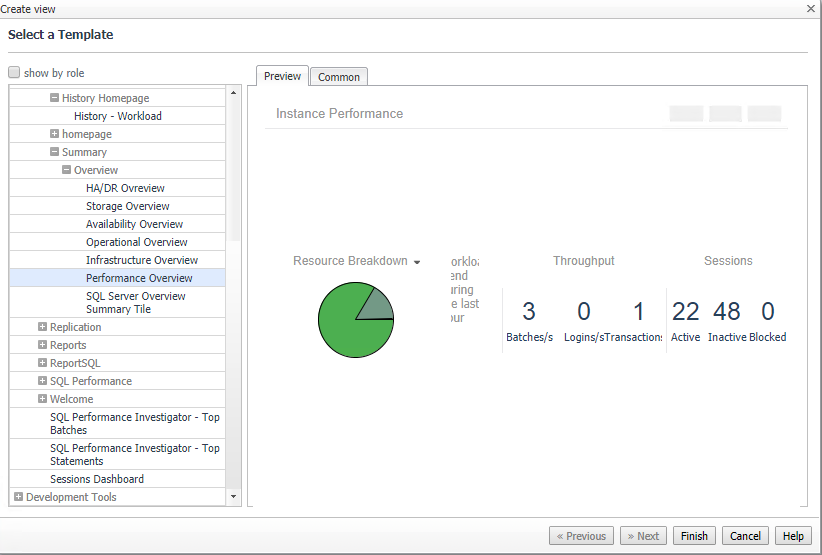Open the Resource Breakdown dropdown arrow
This screenshot has height=555, width=822.
click(416, 262)
